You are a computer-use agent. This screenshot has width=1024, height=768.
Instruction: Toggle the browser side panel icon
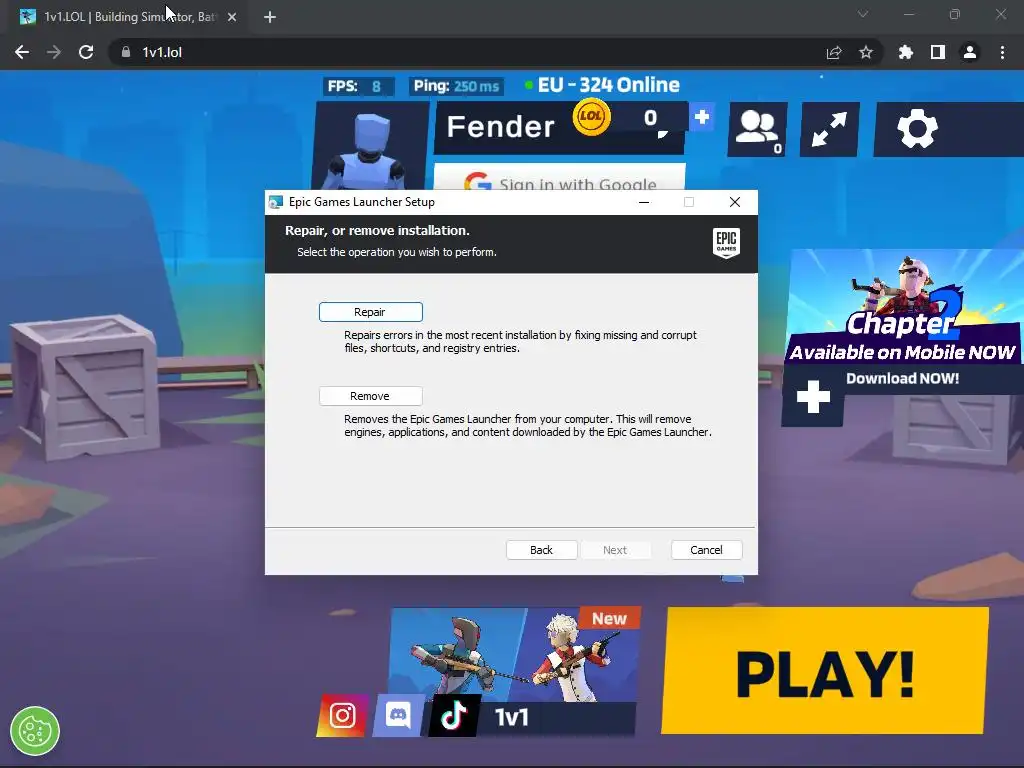click(938, 52)
